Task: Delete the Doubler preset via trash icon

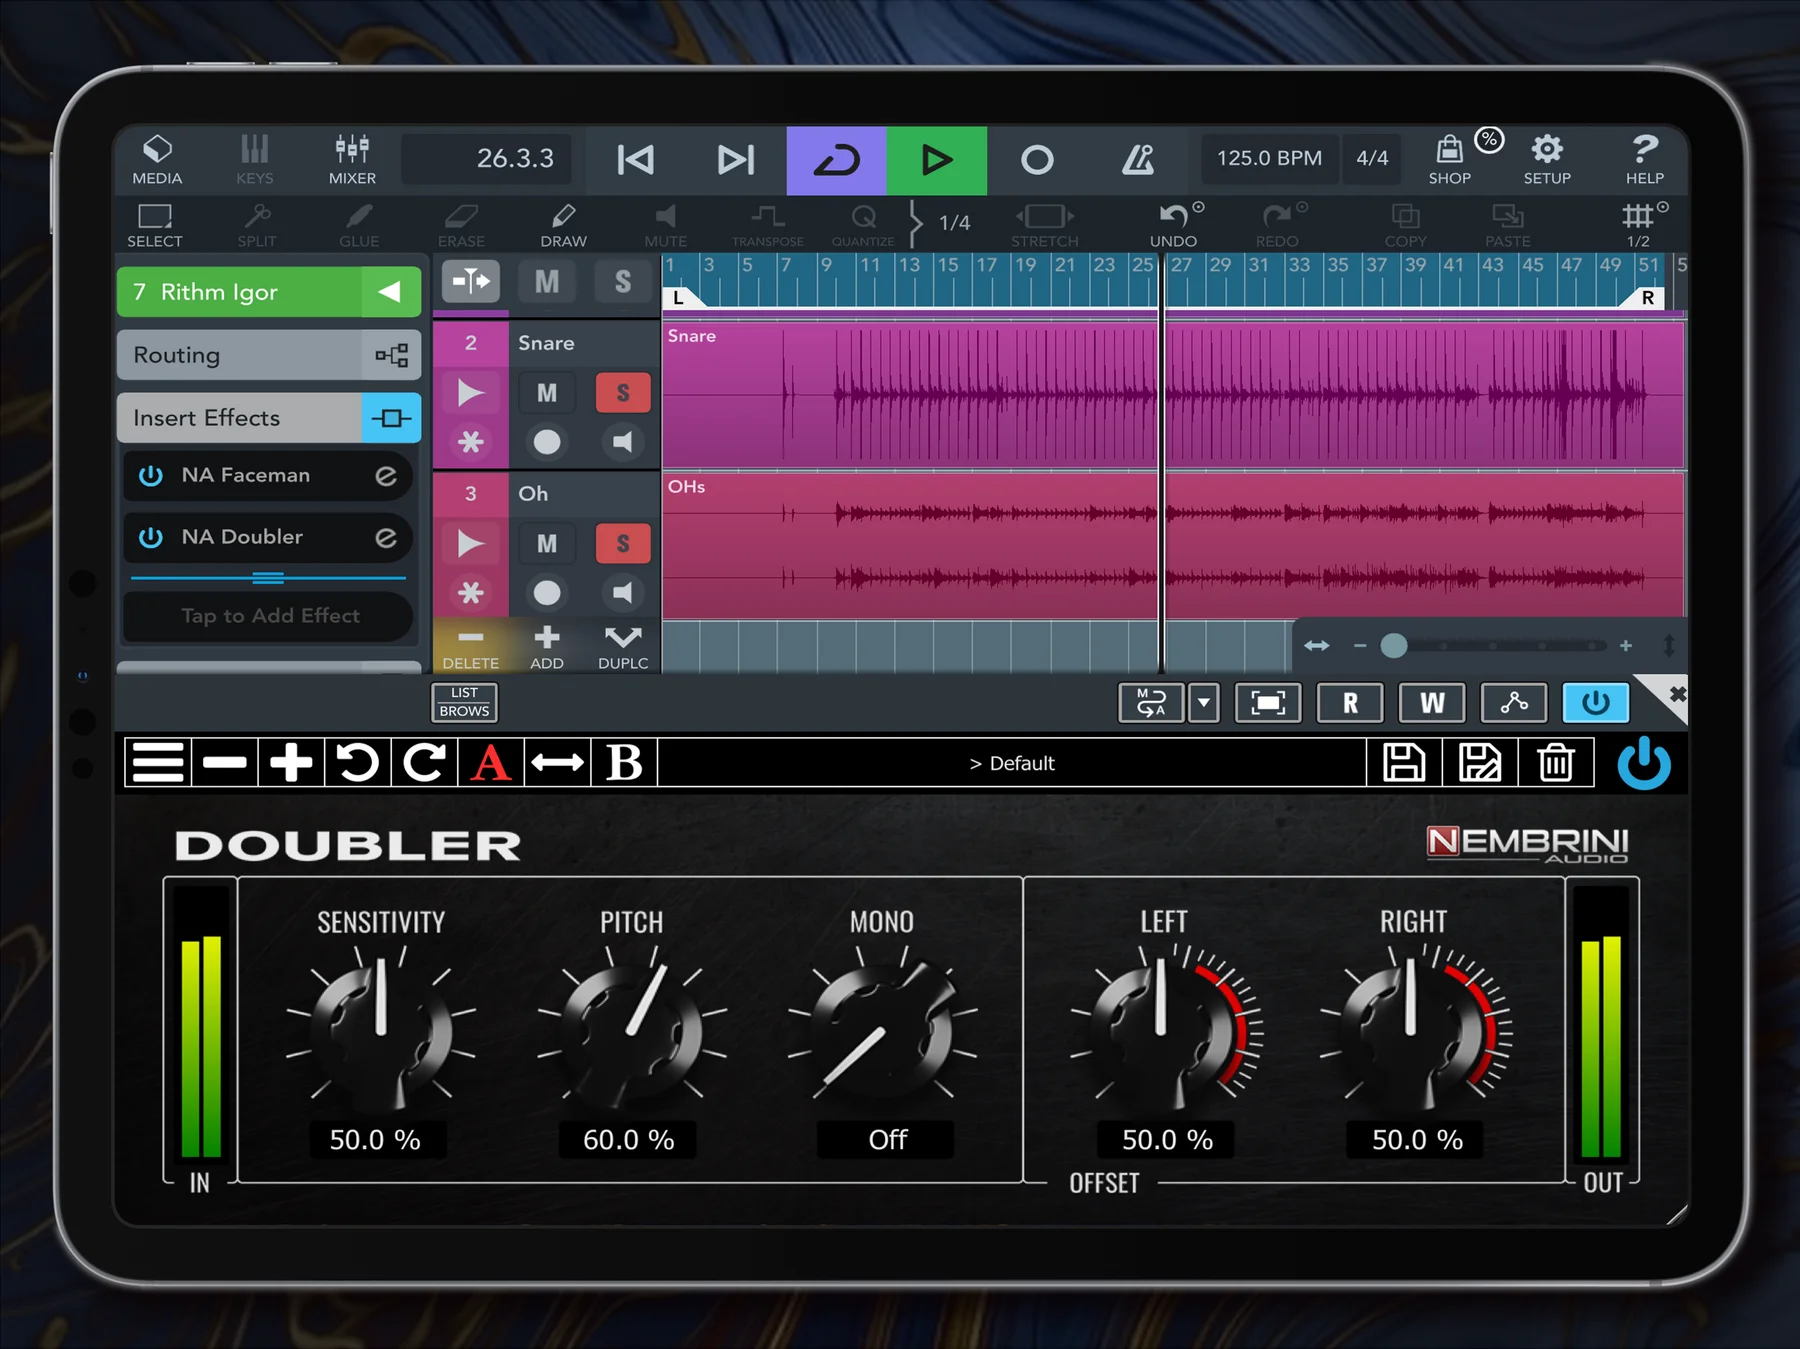Action: 1554,762
